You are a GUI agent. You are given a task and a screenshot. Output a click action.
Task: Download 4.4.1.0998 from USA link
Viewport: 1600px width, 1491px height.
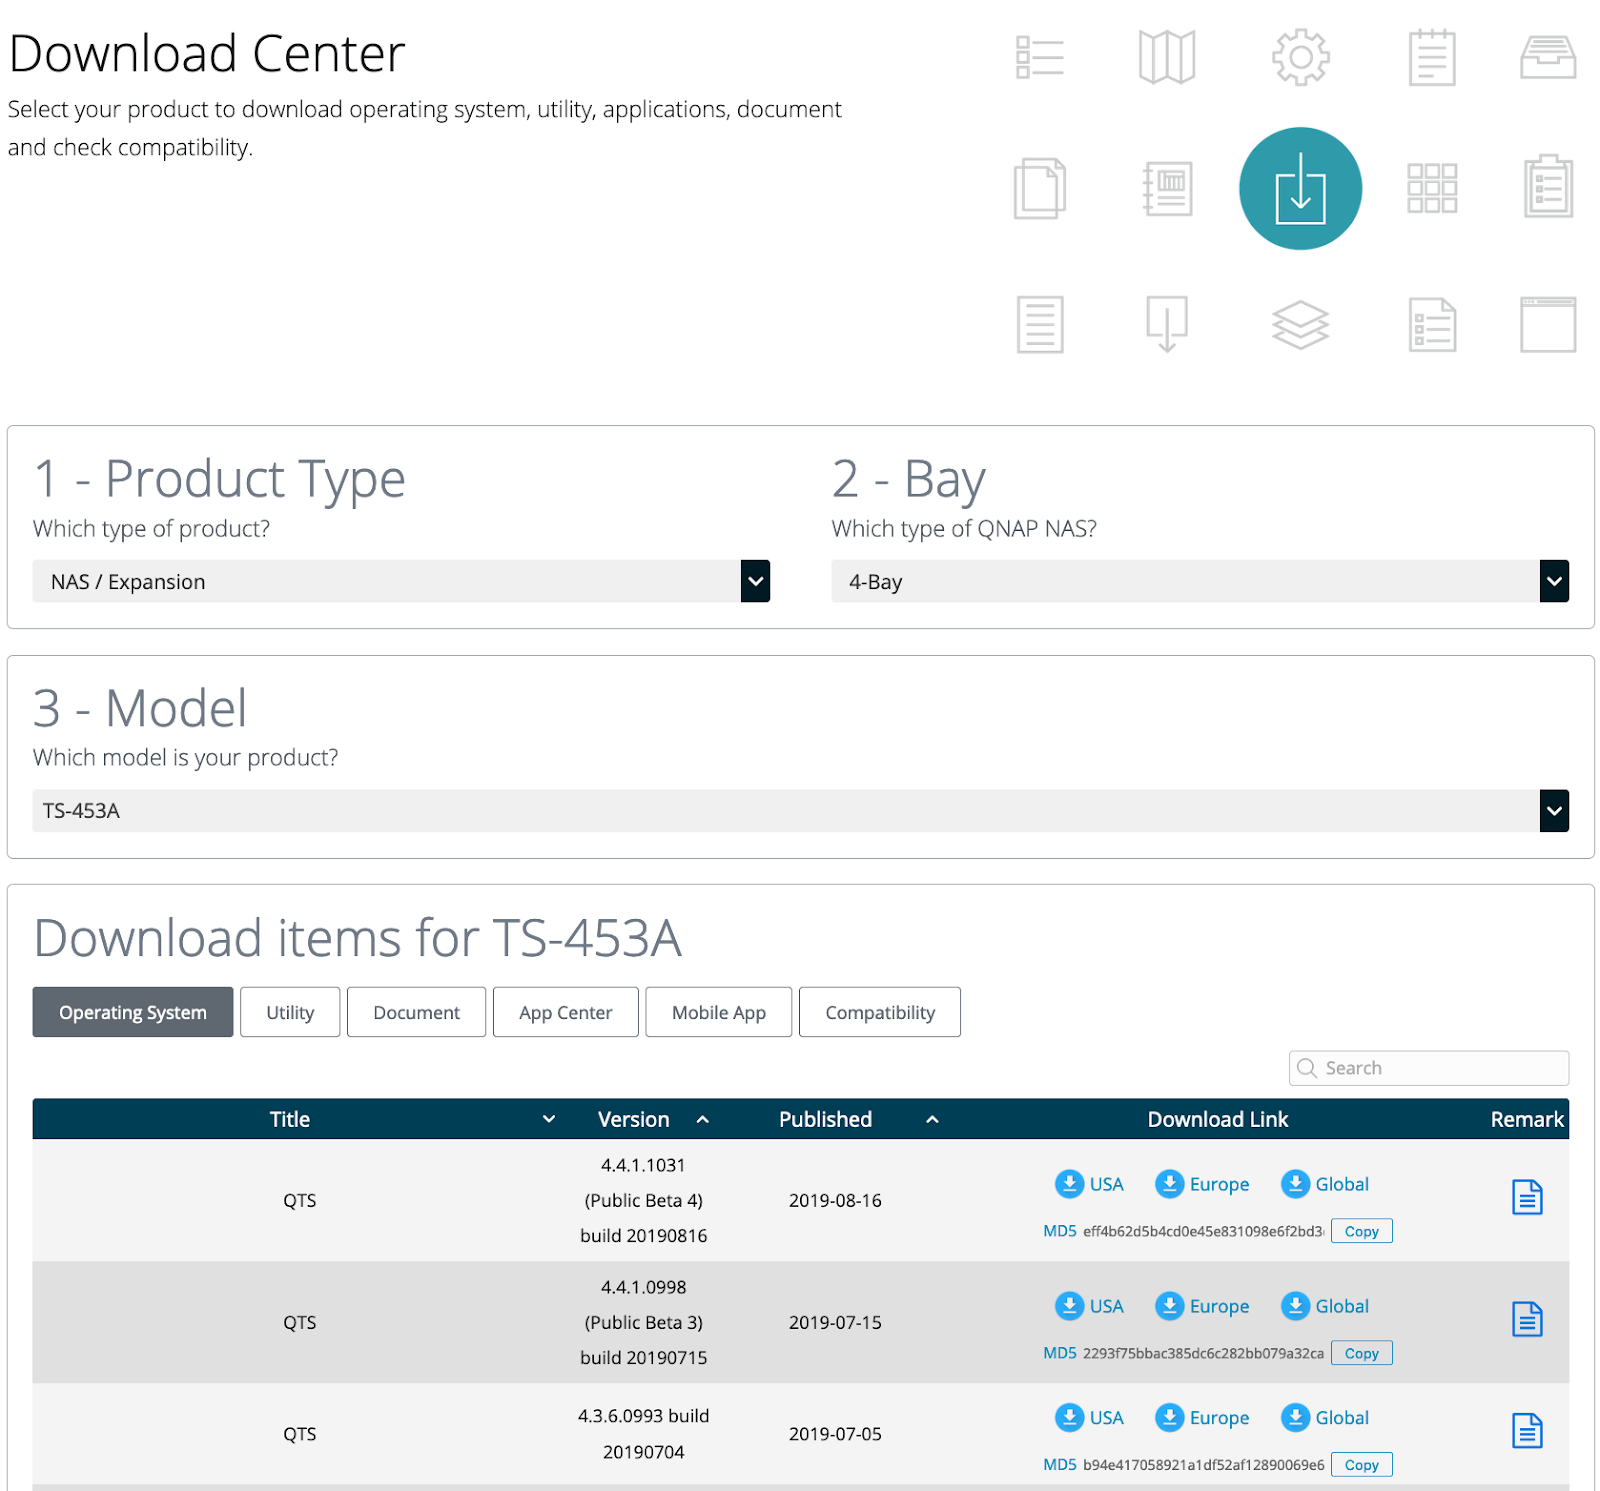click(1089, 1306)
